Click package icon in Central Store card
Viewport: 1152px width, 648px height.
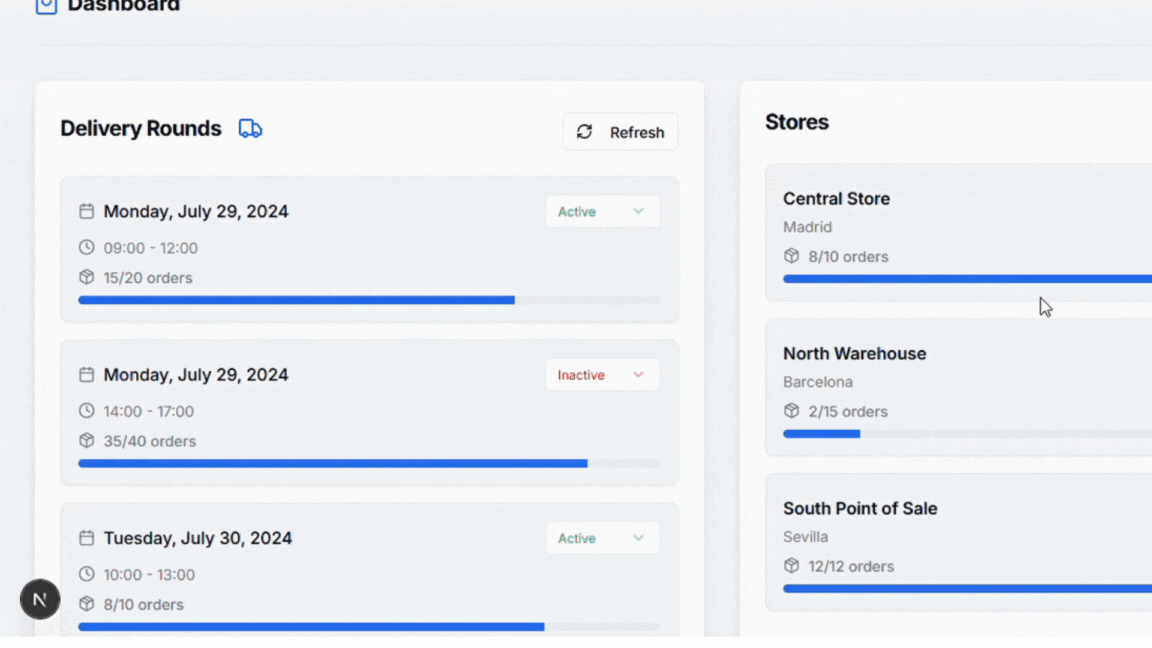[791, 256]
